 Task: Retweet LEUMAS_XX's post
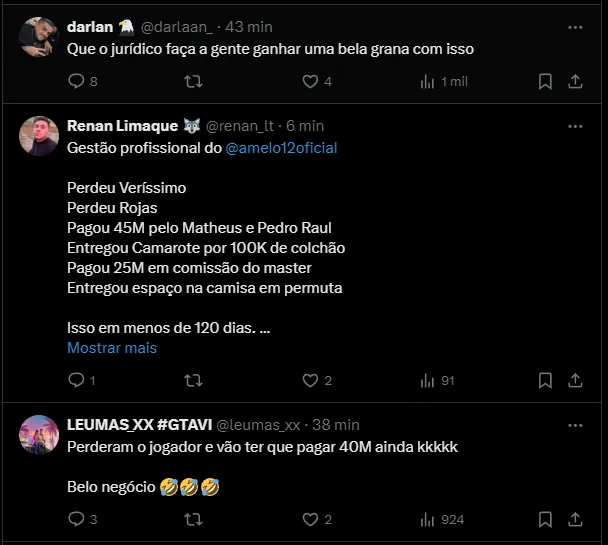click(194, 519)
